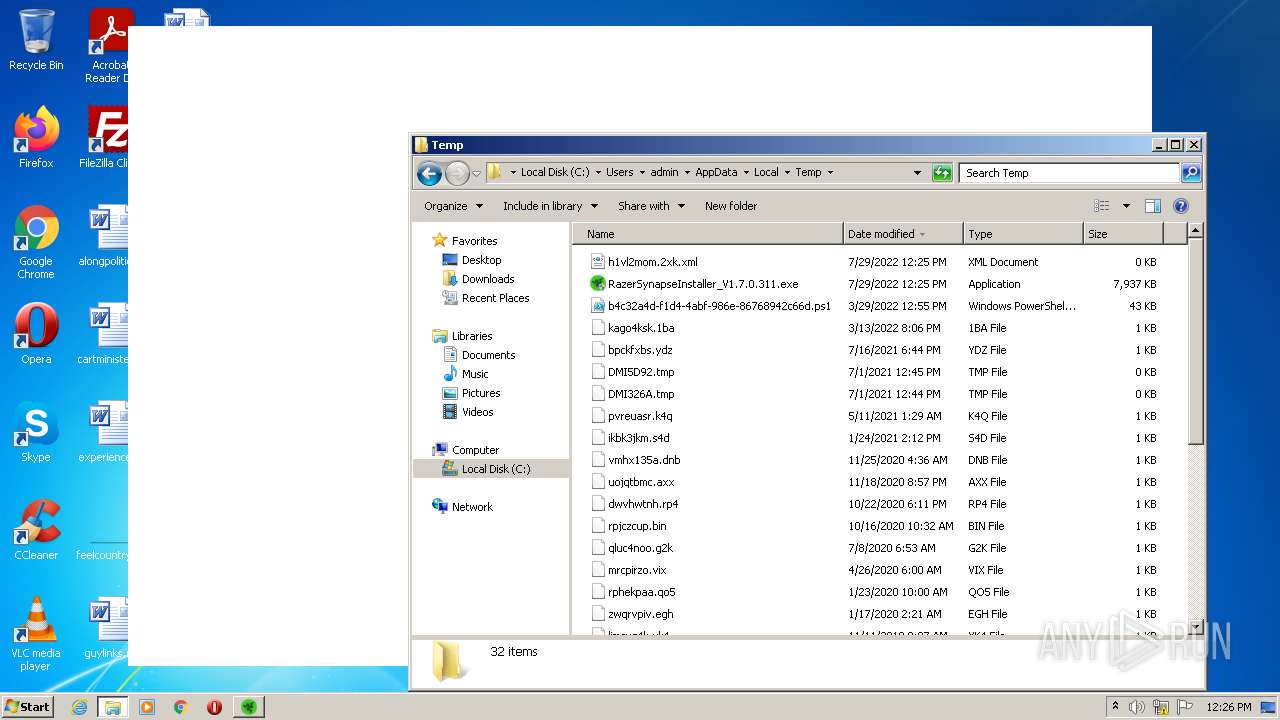Open the Share with menu
1280x720 pixels.
651,206
